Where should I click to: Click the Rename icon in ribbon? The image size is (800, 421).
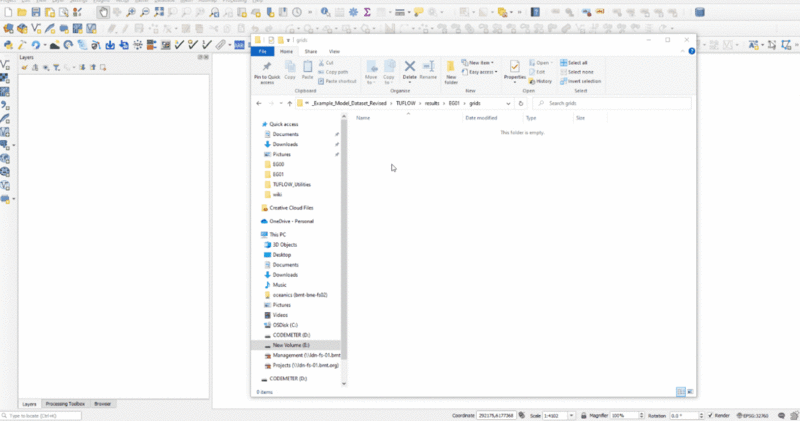428,67
